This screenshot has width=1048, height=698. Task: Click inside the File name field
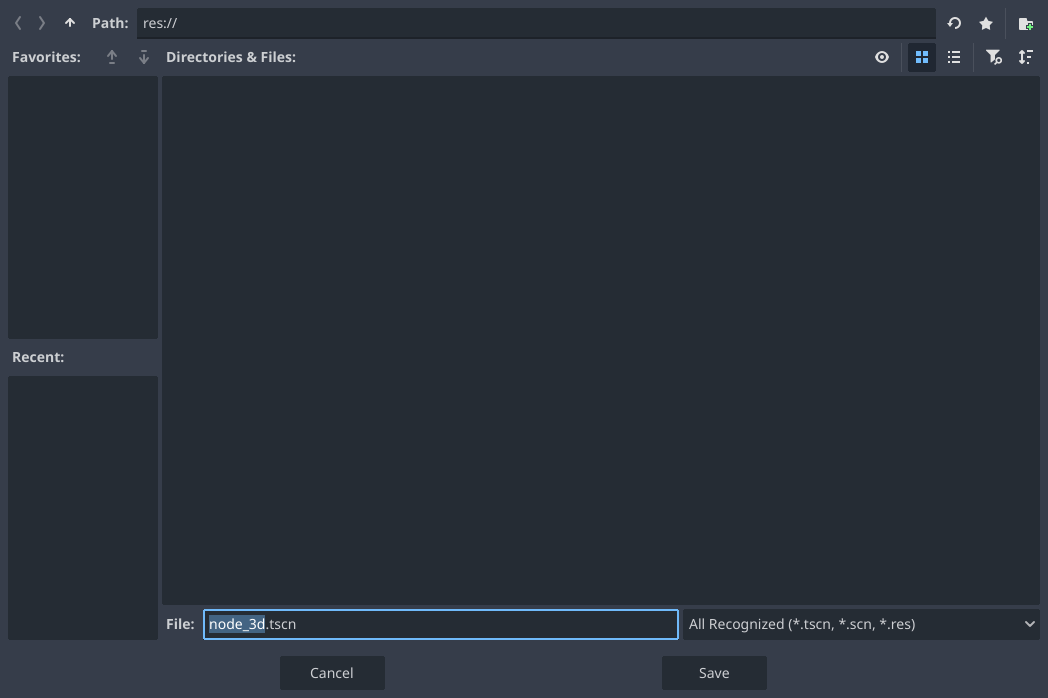[x=440, y=623]
